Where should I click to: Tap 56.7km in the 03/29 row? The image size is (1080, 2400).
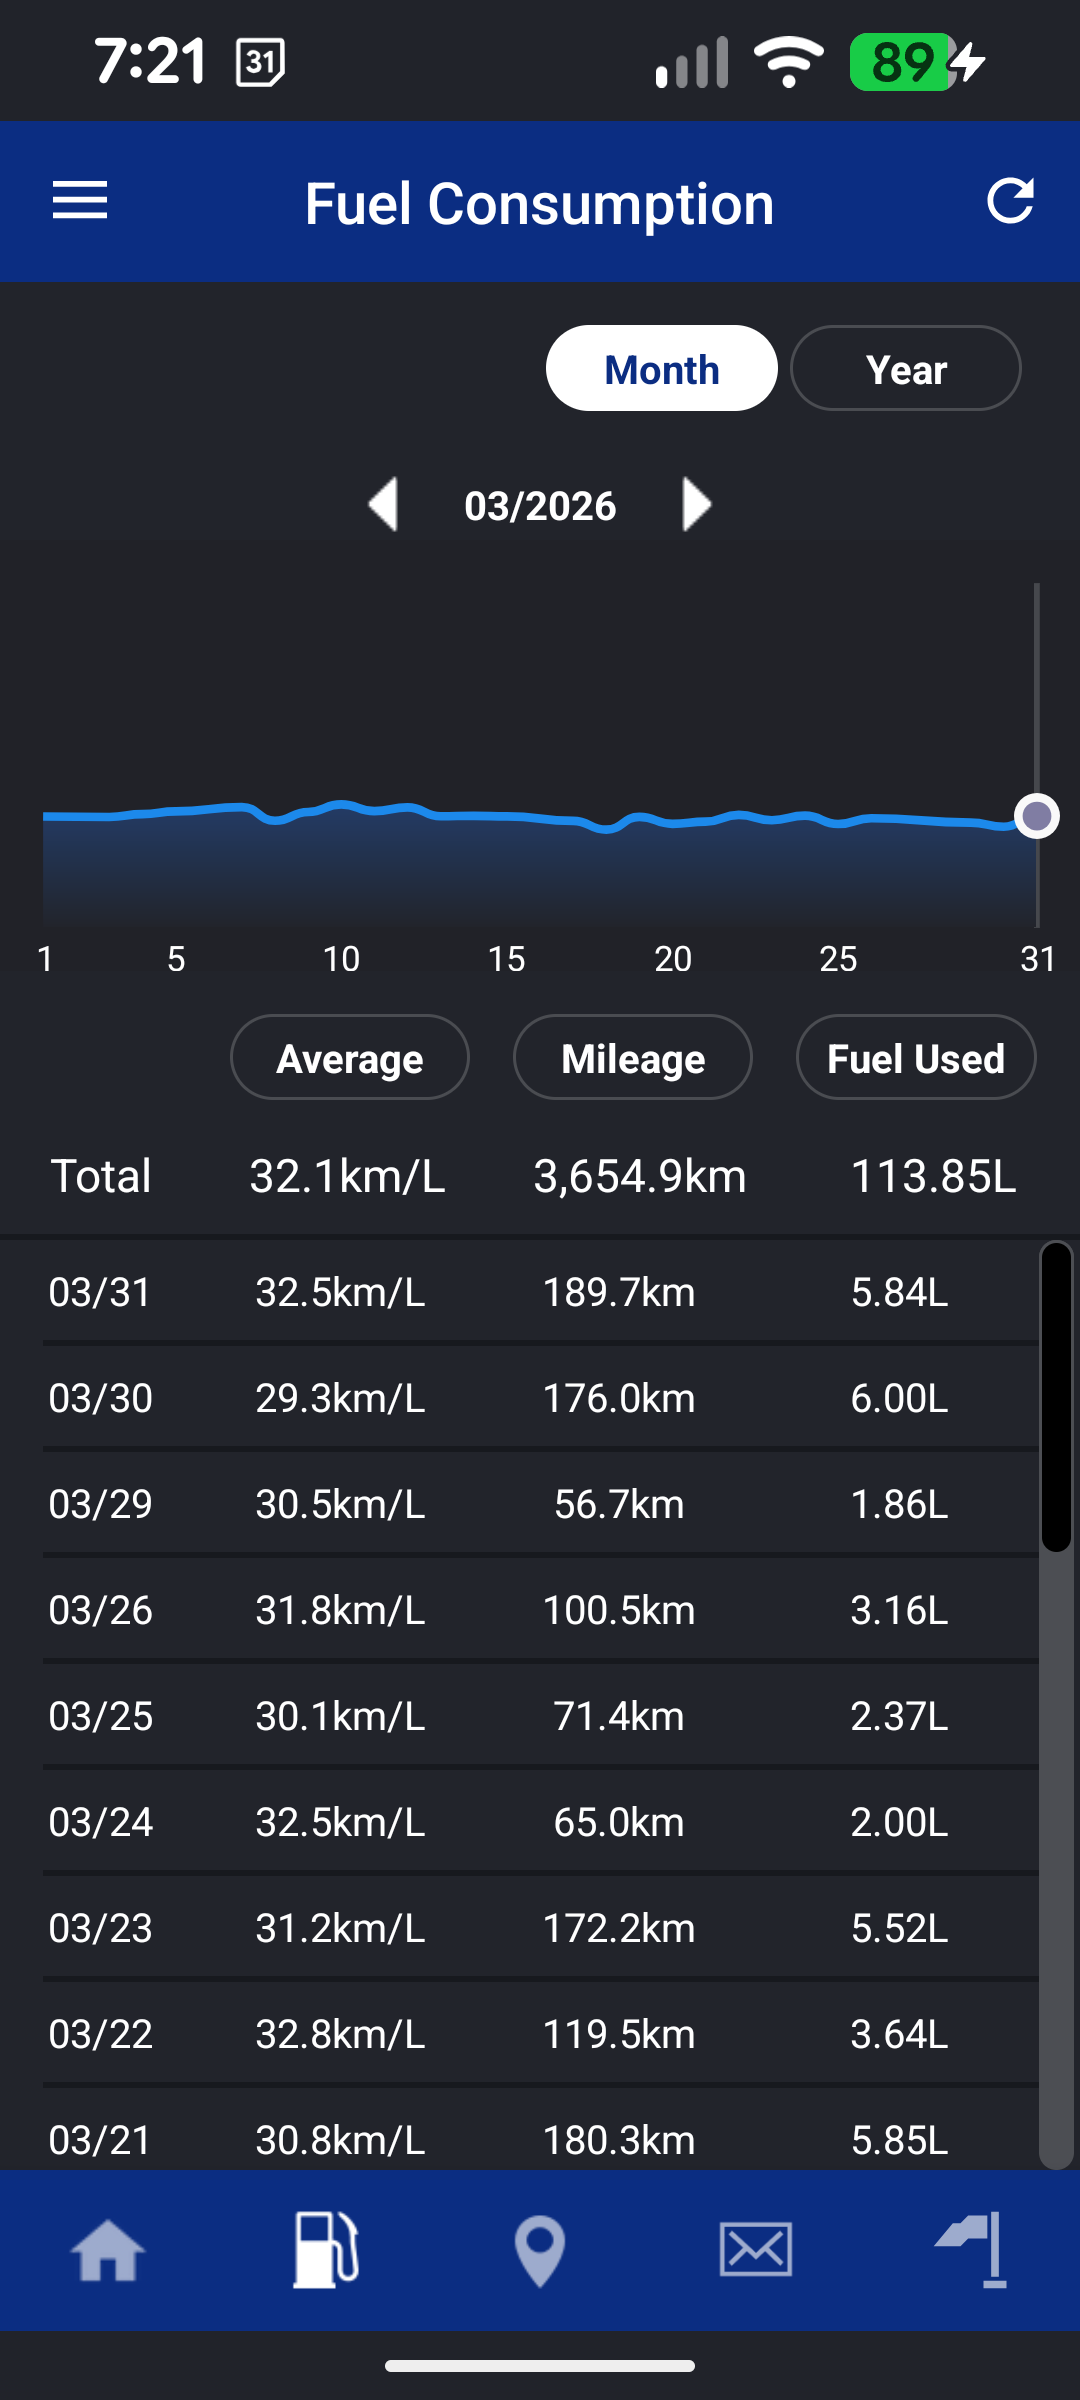point(619,1504)
